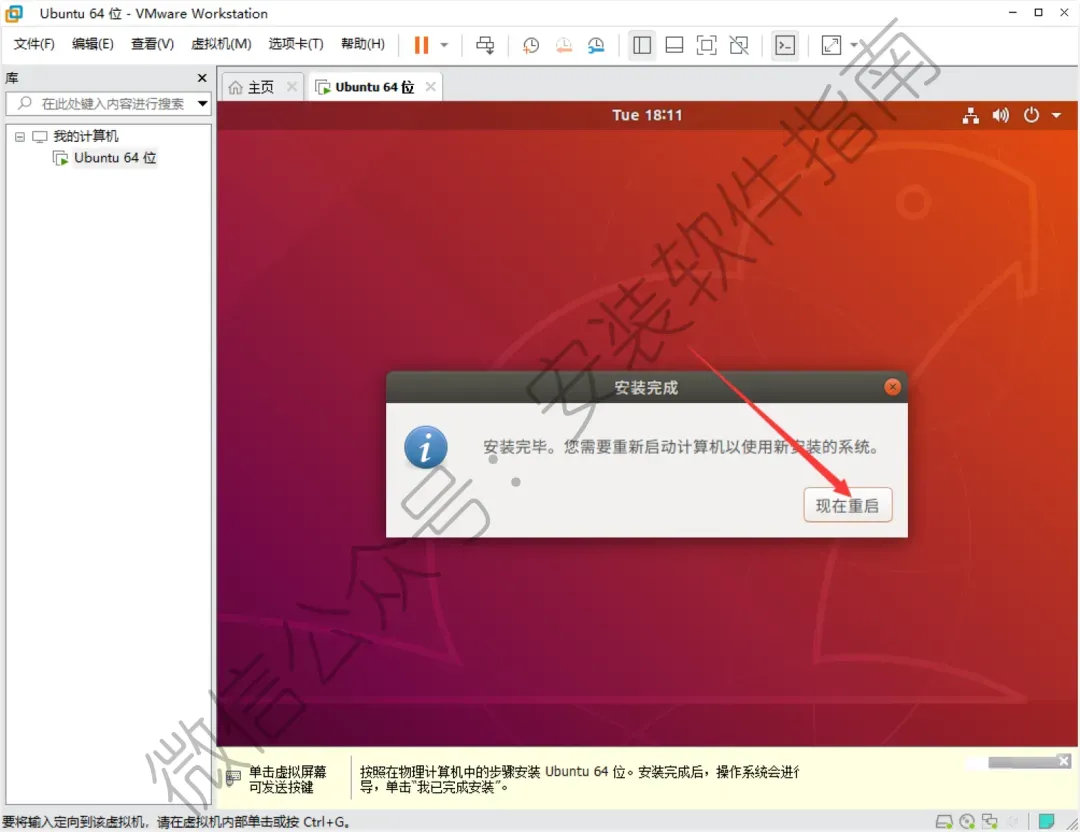This screenshot has height=832, width=1080.
Task: Select Ubuntu 64 位 in the library tree
Action: 115,158
